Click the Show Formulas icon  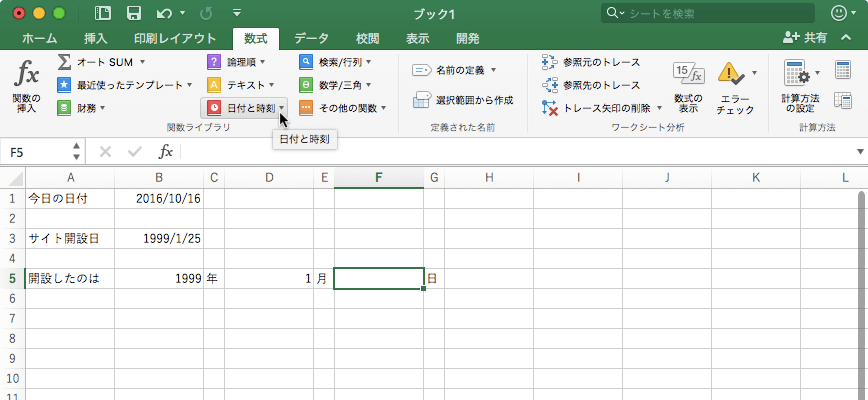coord(687,73)
